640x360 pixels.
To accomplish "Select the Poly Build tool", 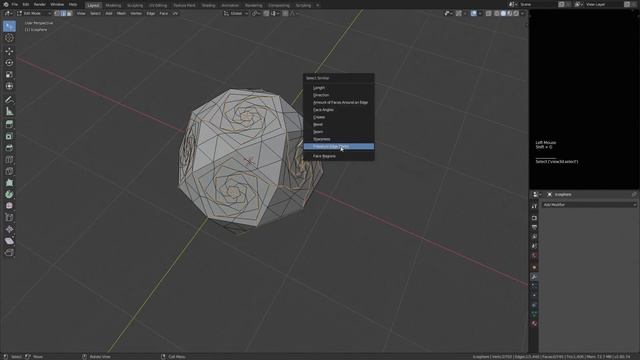I will [9, 183].
